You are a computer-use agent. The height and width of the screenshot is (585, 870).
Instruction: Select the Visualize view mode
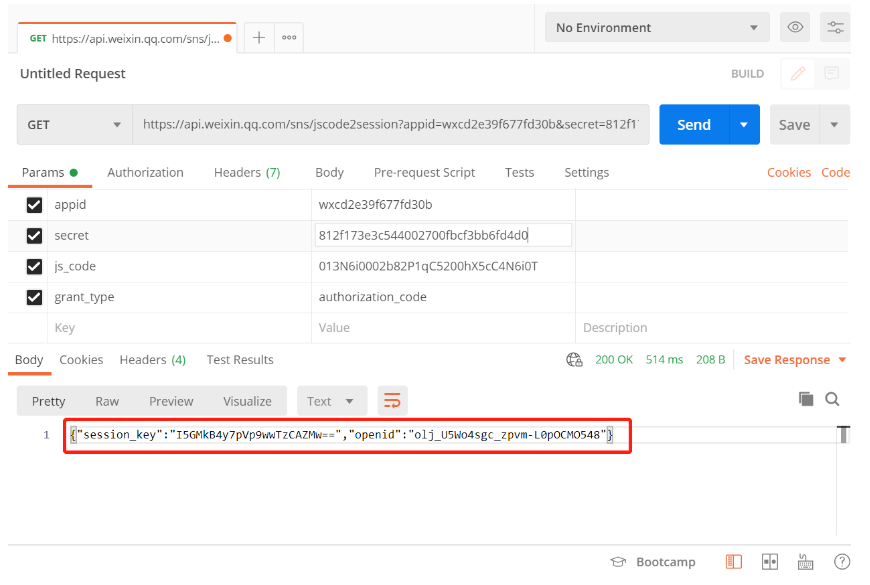(x=247, y=401)
